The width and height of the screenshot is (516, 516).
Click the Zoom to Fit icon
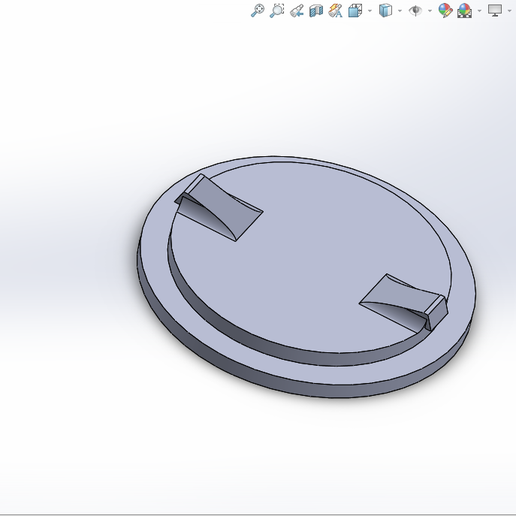click(258, 10)
